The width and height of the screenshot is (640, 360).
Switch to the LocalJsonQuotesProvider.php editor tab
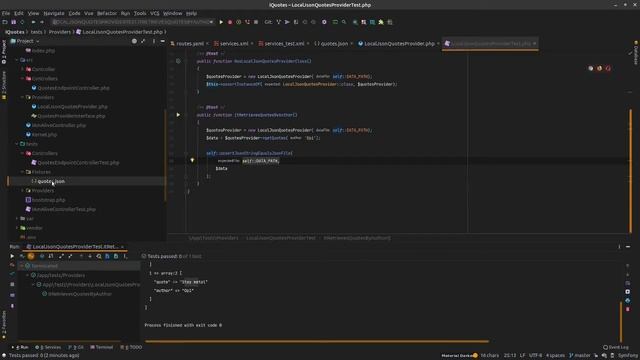click(x=399, y=44)
